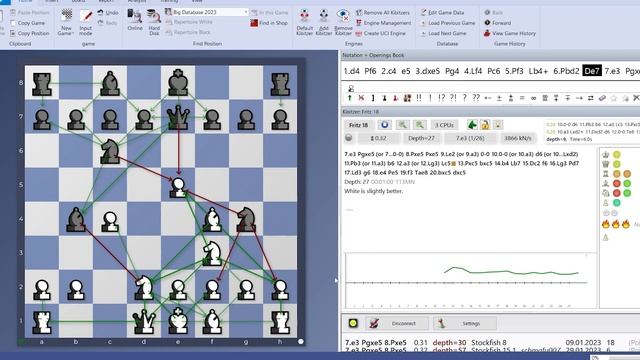640x360 pixels.
Task: Click the green up arrow promote variation icon
Action: (350, 98)
